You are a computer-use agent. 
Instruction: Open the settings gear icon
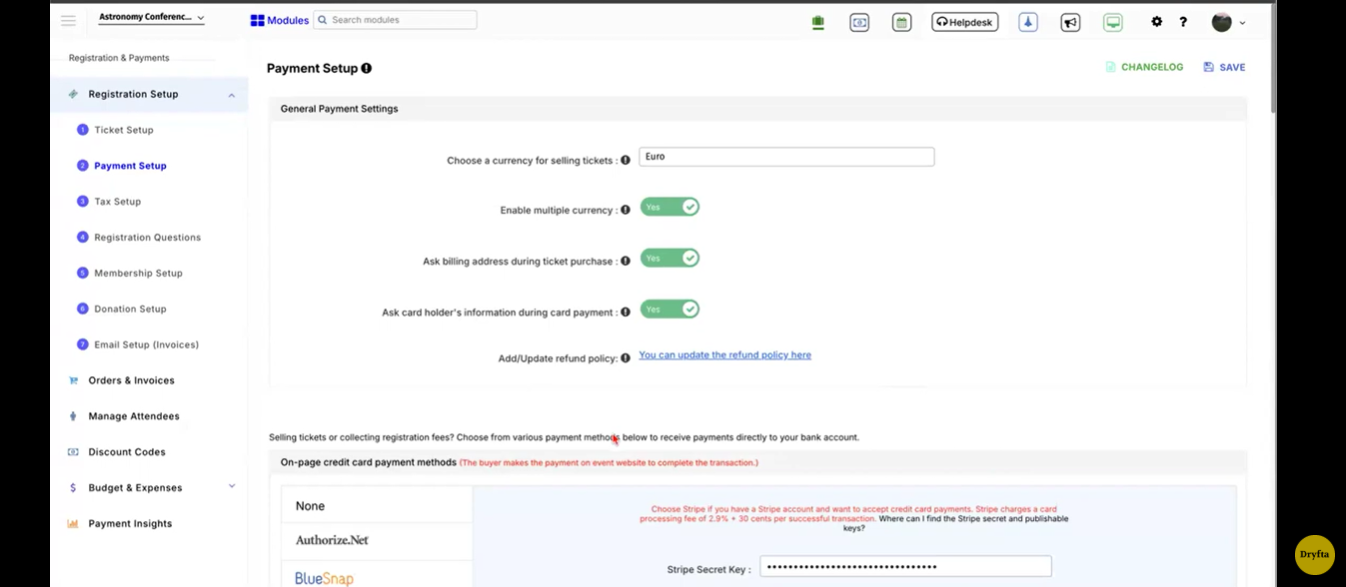coord(1156,21)
